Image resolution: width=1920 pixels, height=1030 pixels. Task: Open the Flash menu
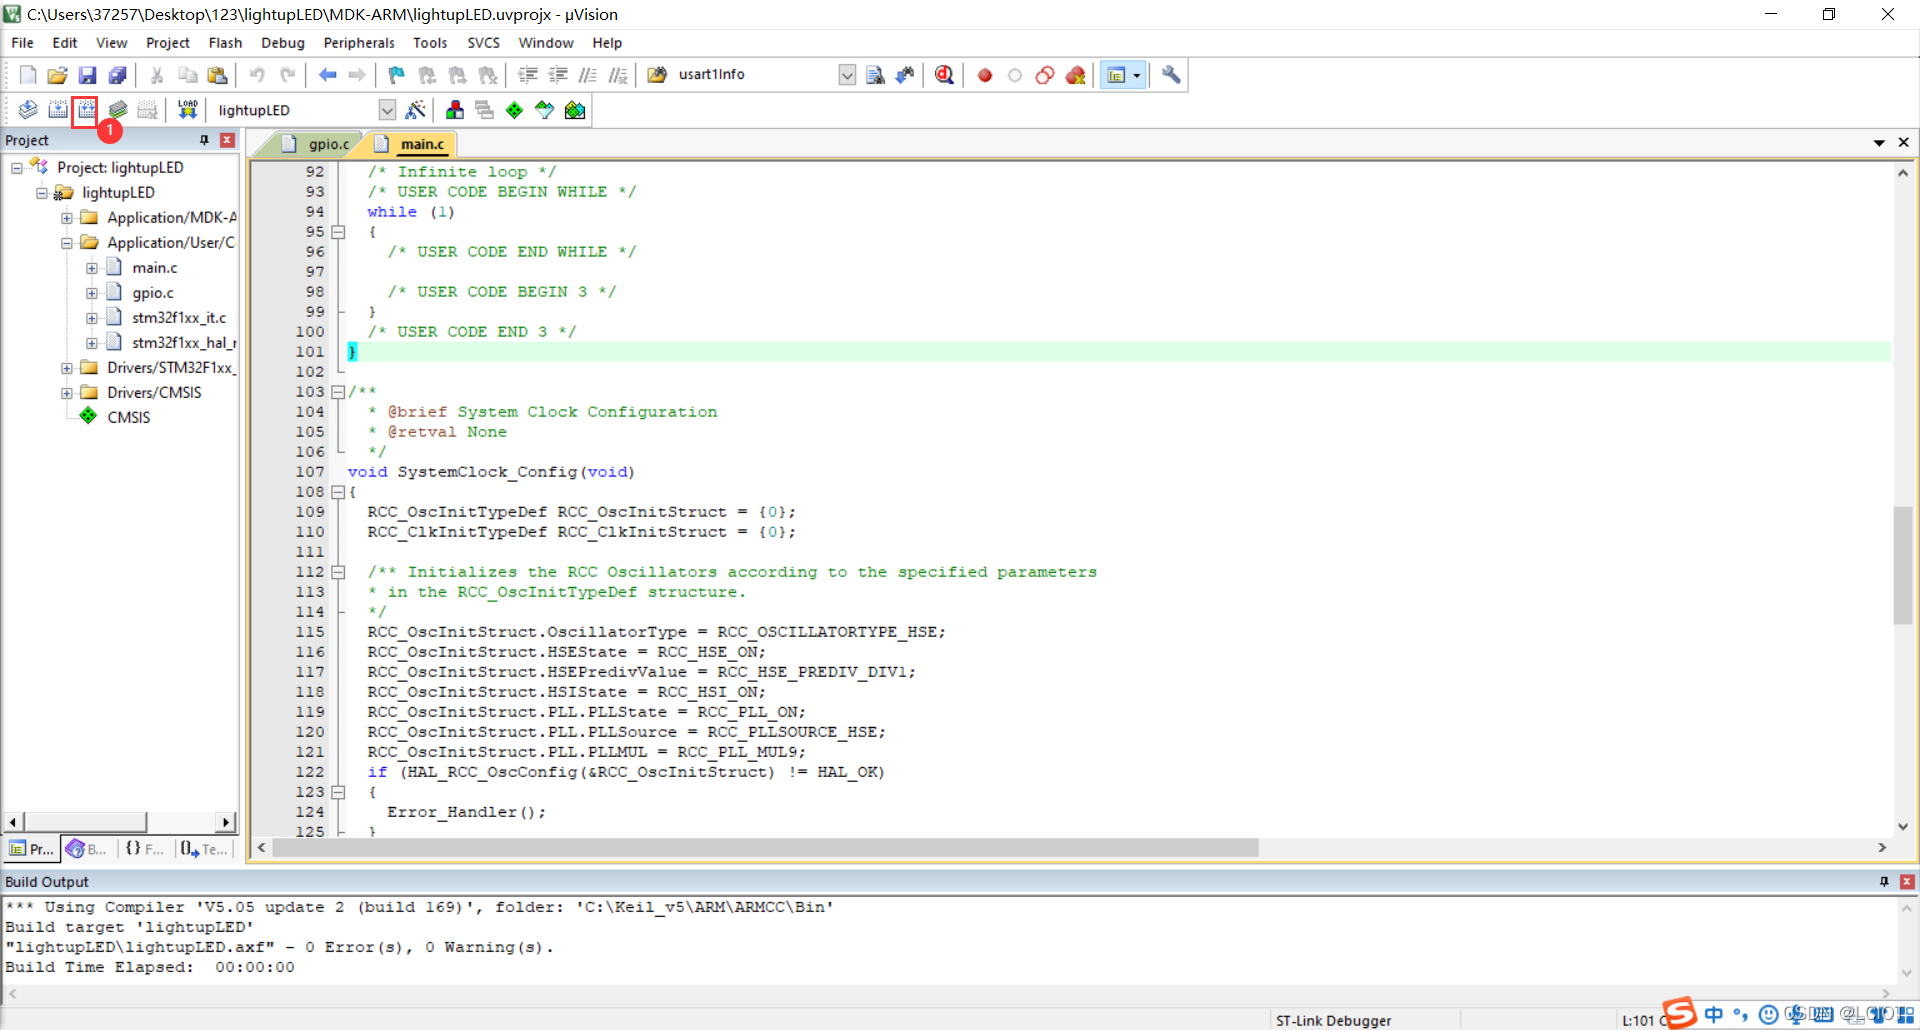pyautogui.click(x=225, y=43)
